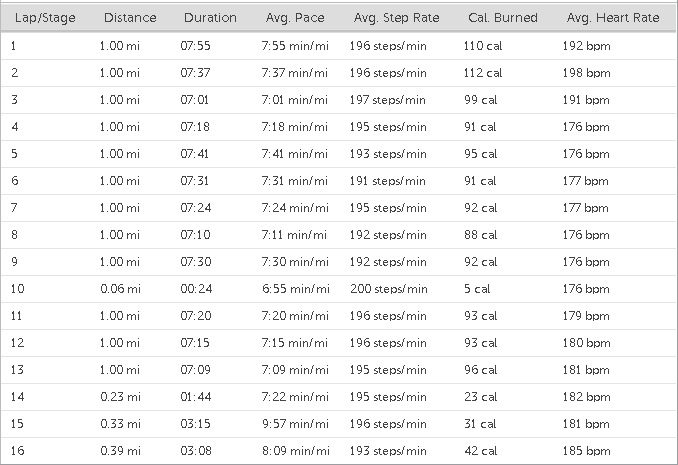This screenshot has height=465, width=678.
Task: Select the 112 cal burned cell
Action: click(481, 73)
